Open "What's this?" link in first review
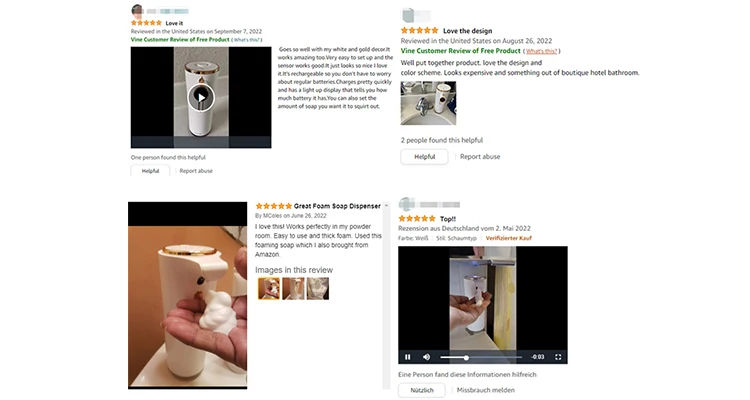 (247, 40)
